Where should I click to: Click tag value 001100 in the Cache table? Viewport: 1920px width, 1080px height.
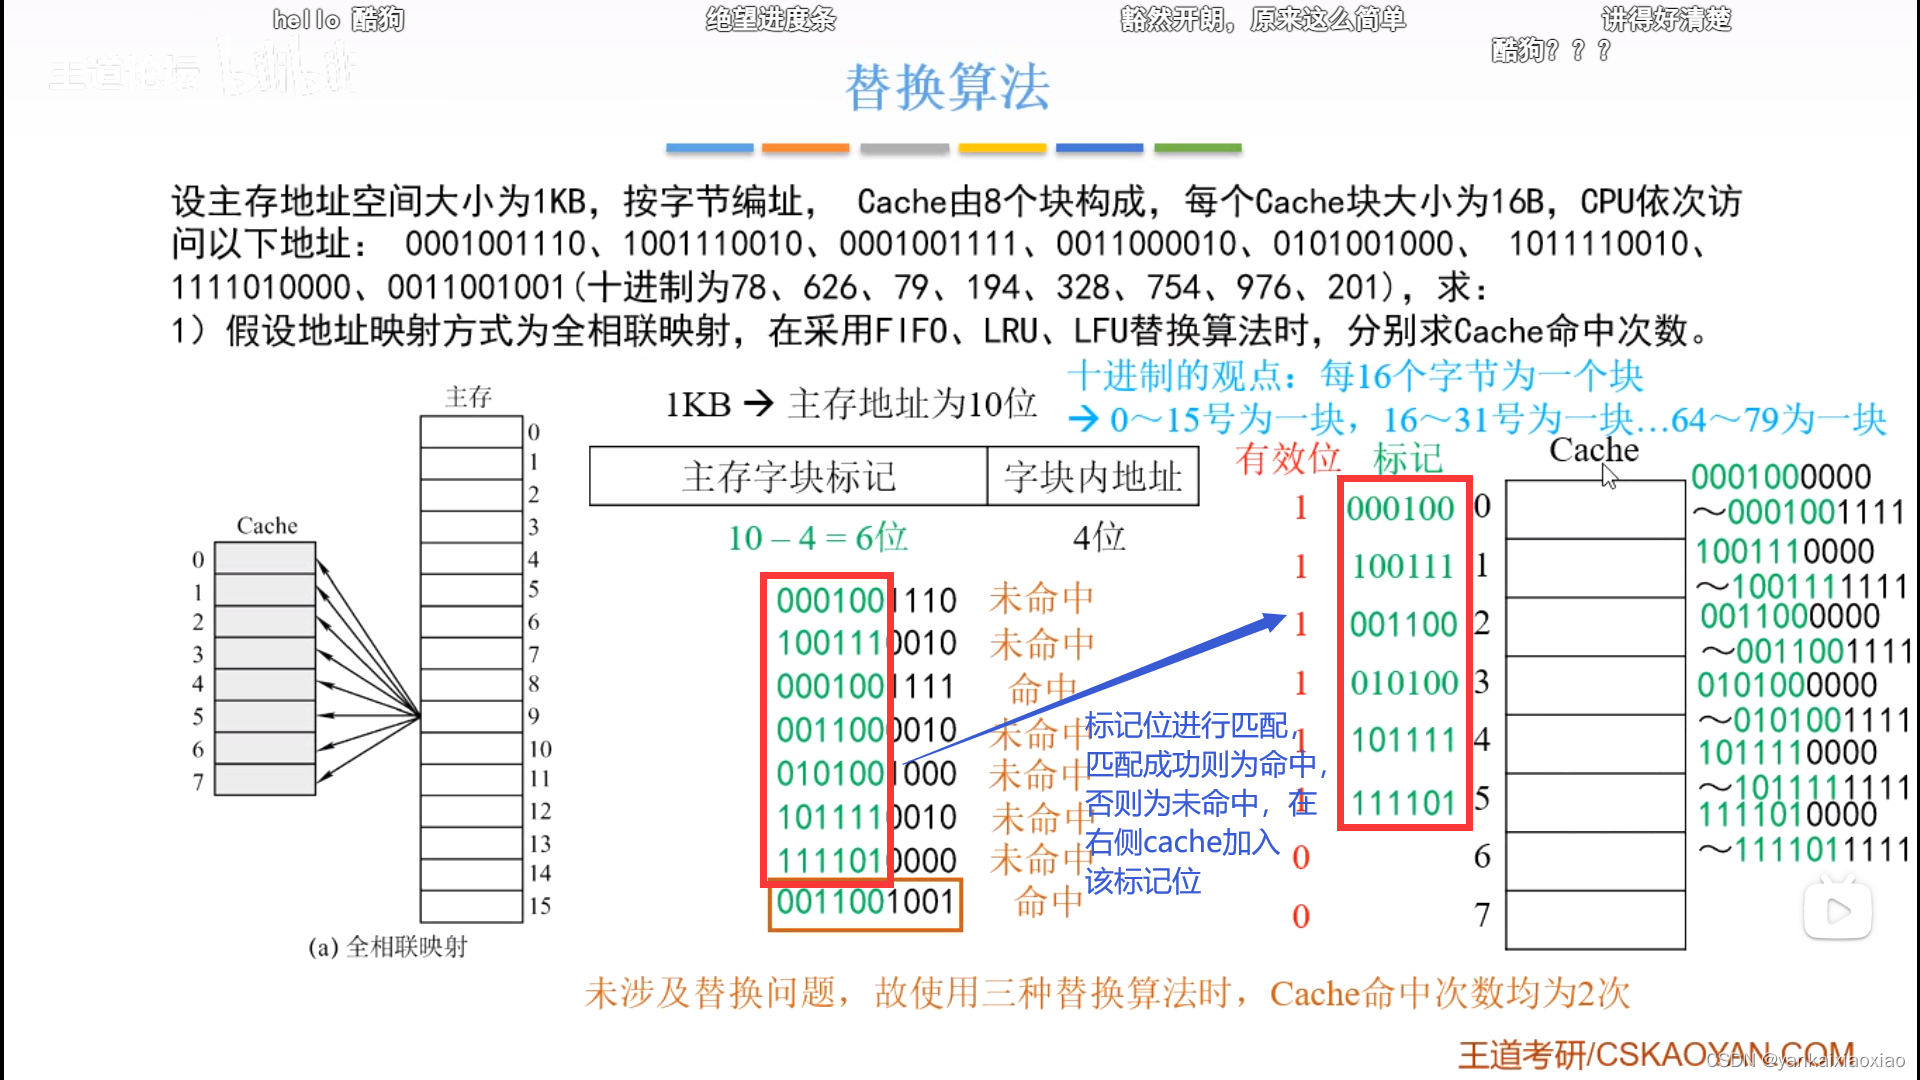1403,625
